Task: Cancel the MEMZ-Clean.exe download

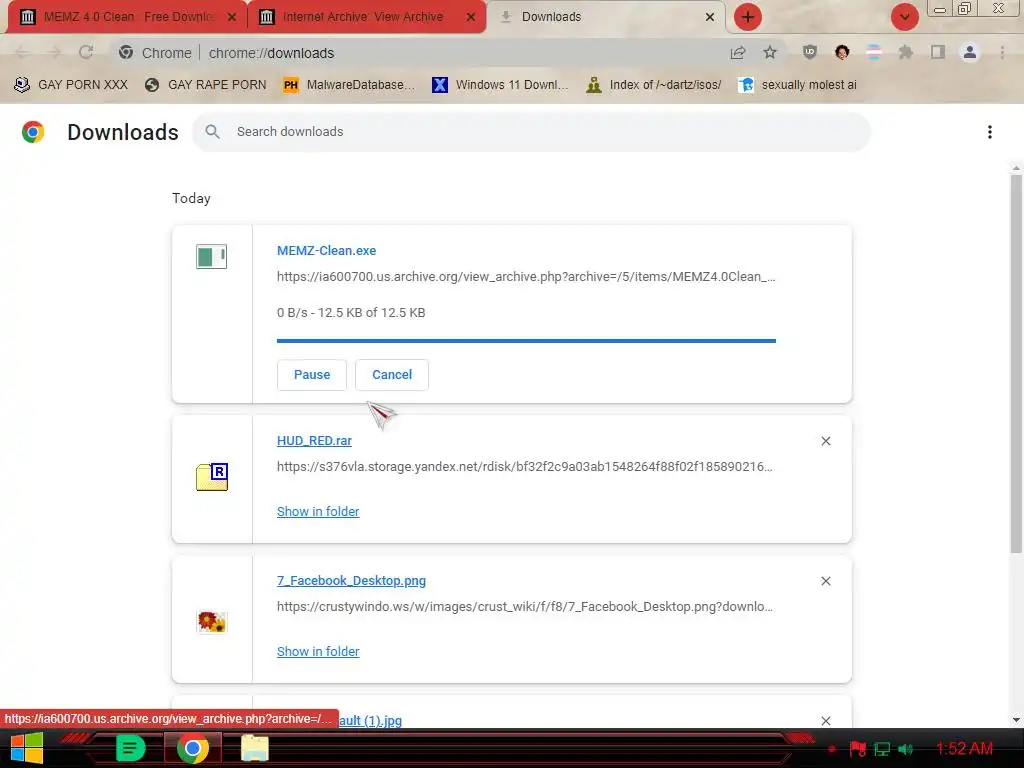Action: click(392, 375)
